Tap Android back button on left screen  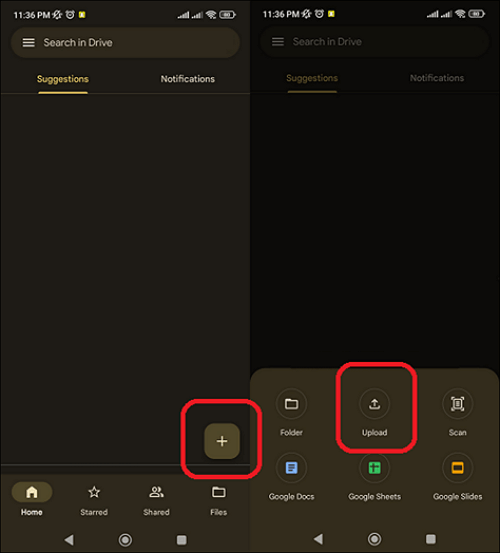(x=69, y=540)
